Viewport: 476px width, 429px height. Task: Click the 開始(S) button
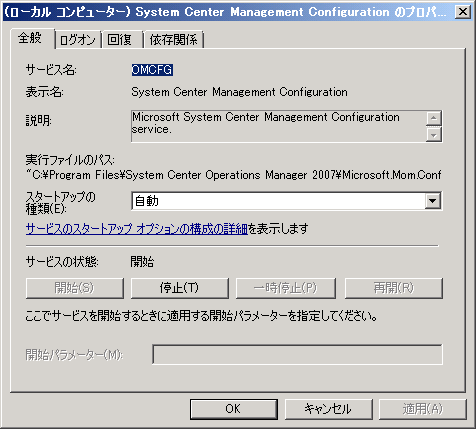coord(75,288)
